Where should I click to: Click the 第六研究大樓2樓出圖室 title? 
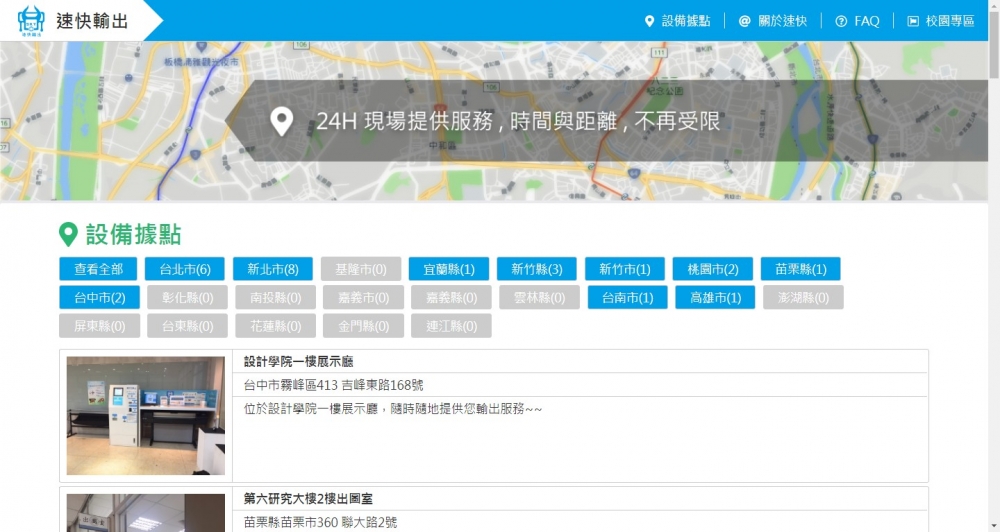click(308, 499)
